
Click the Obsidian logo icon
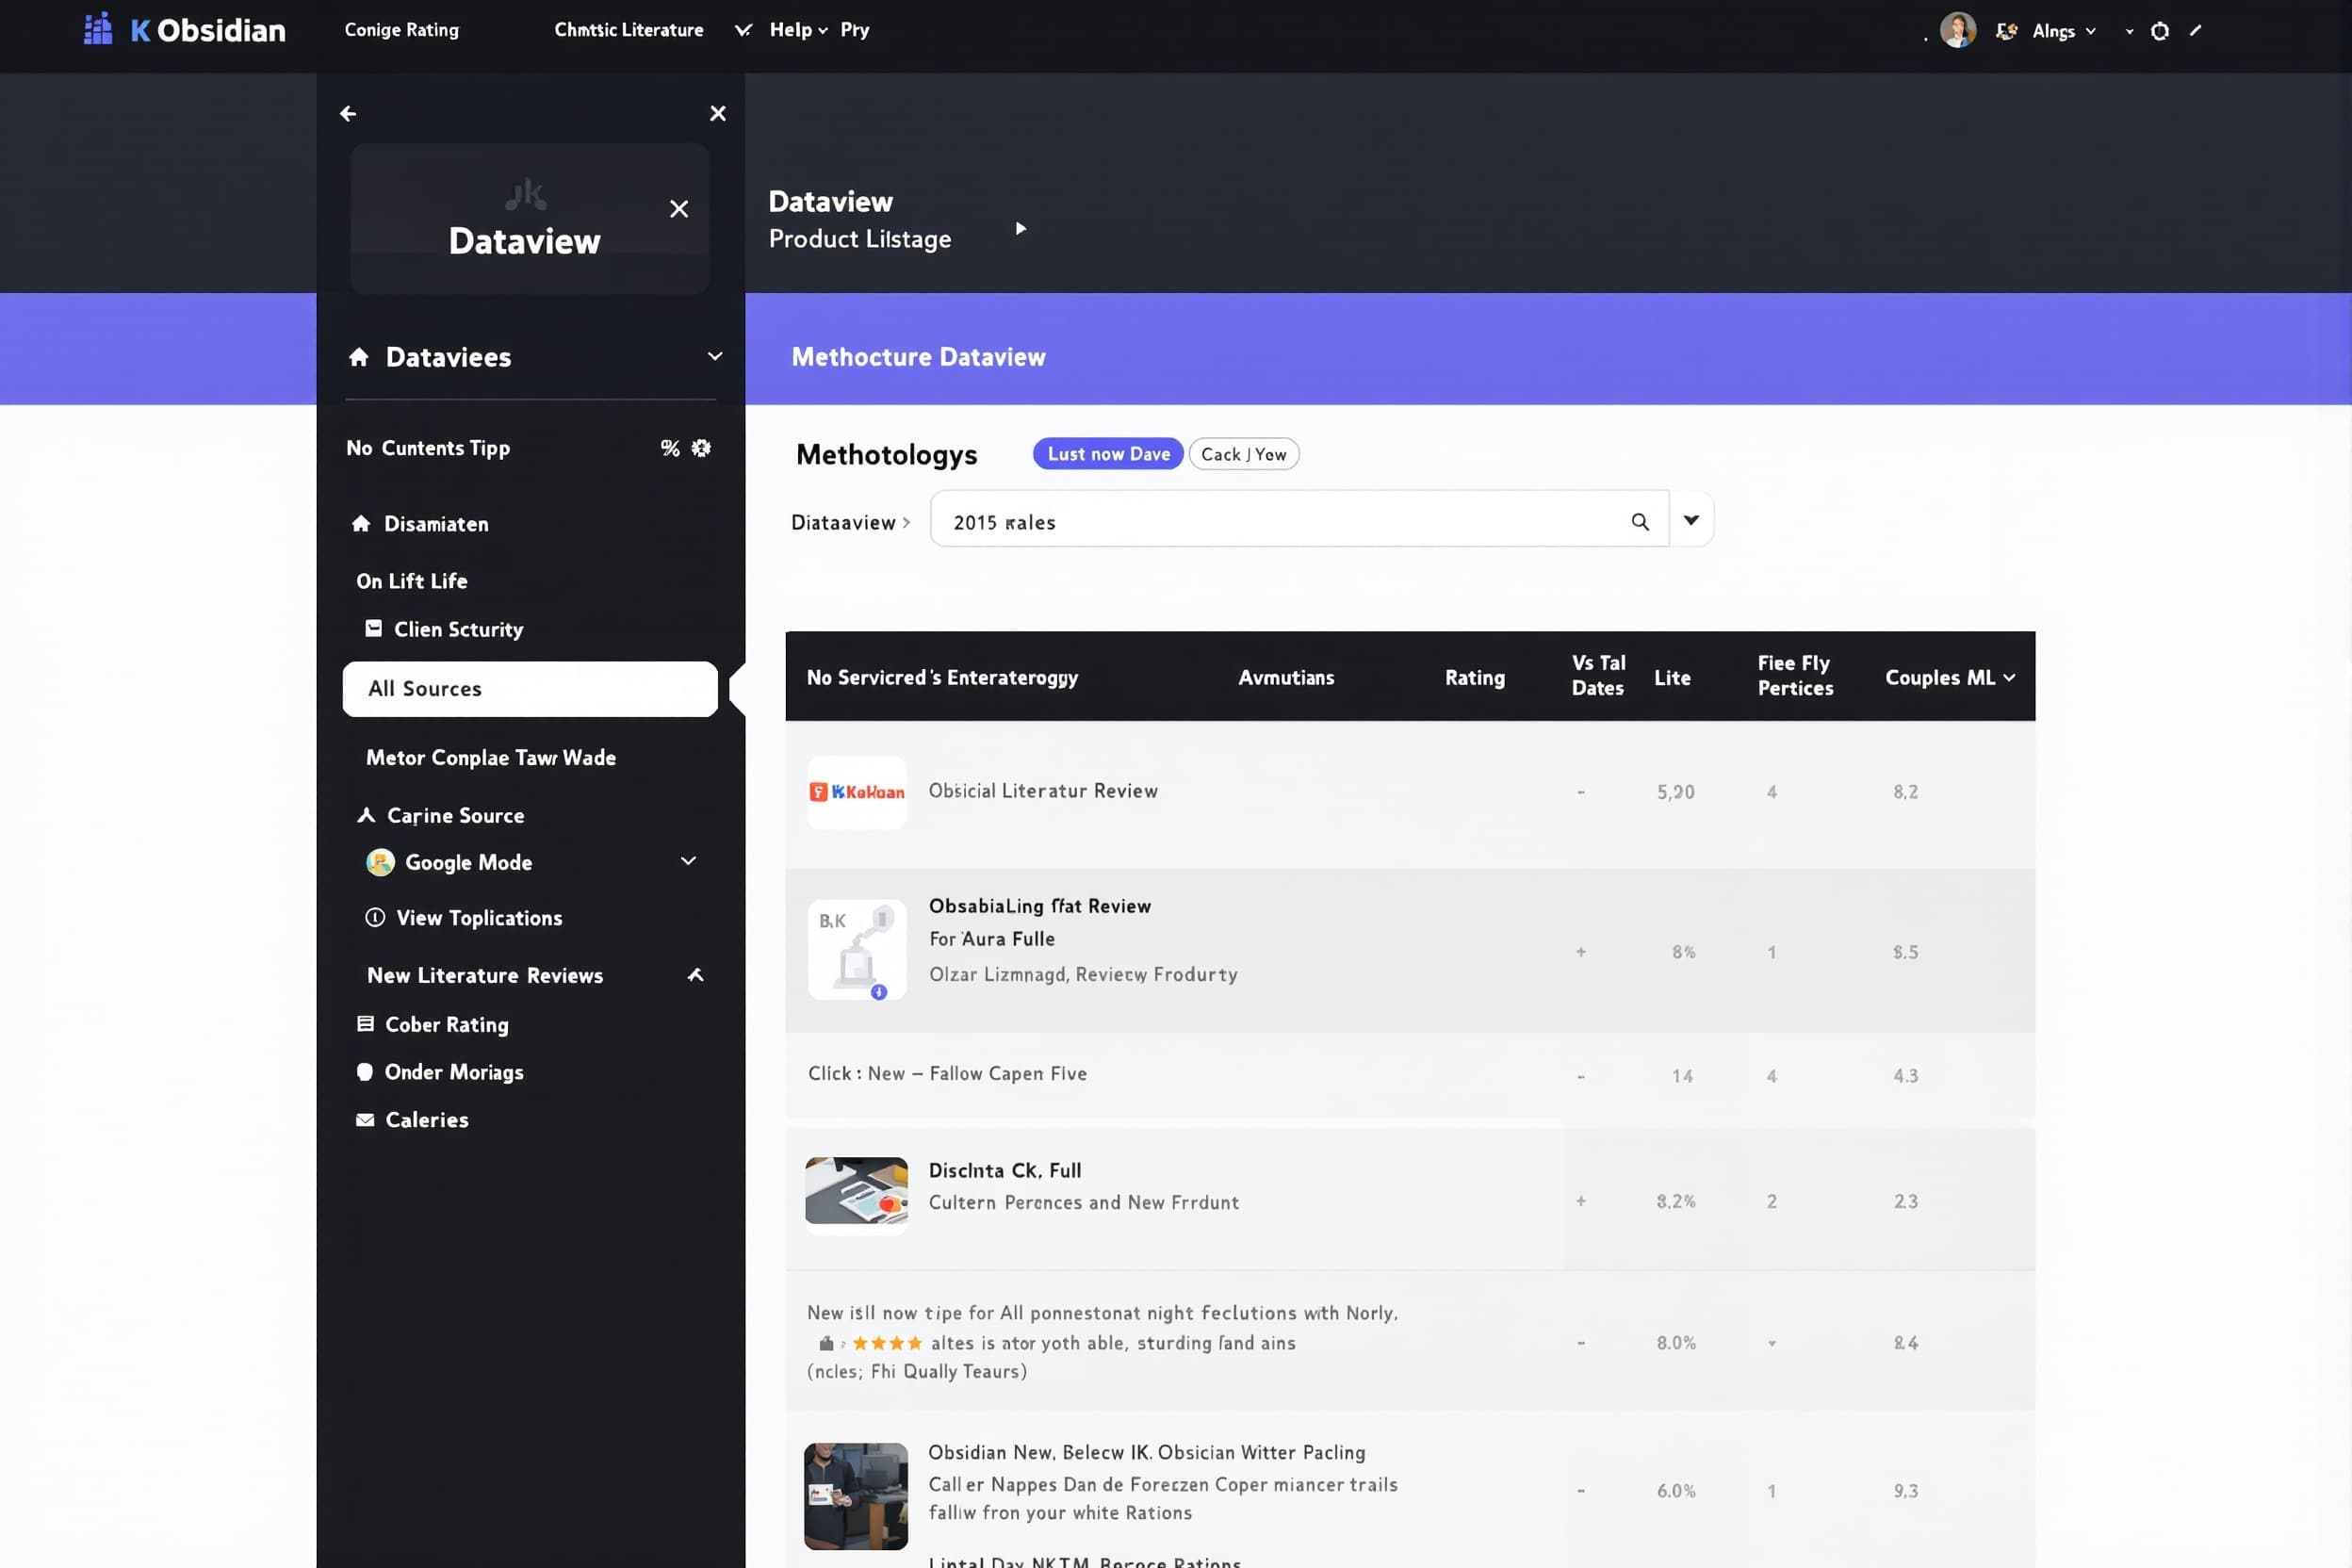[97, 29]
